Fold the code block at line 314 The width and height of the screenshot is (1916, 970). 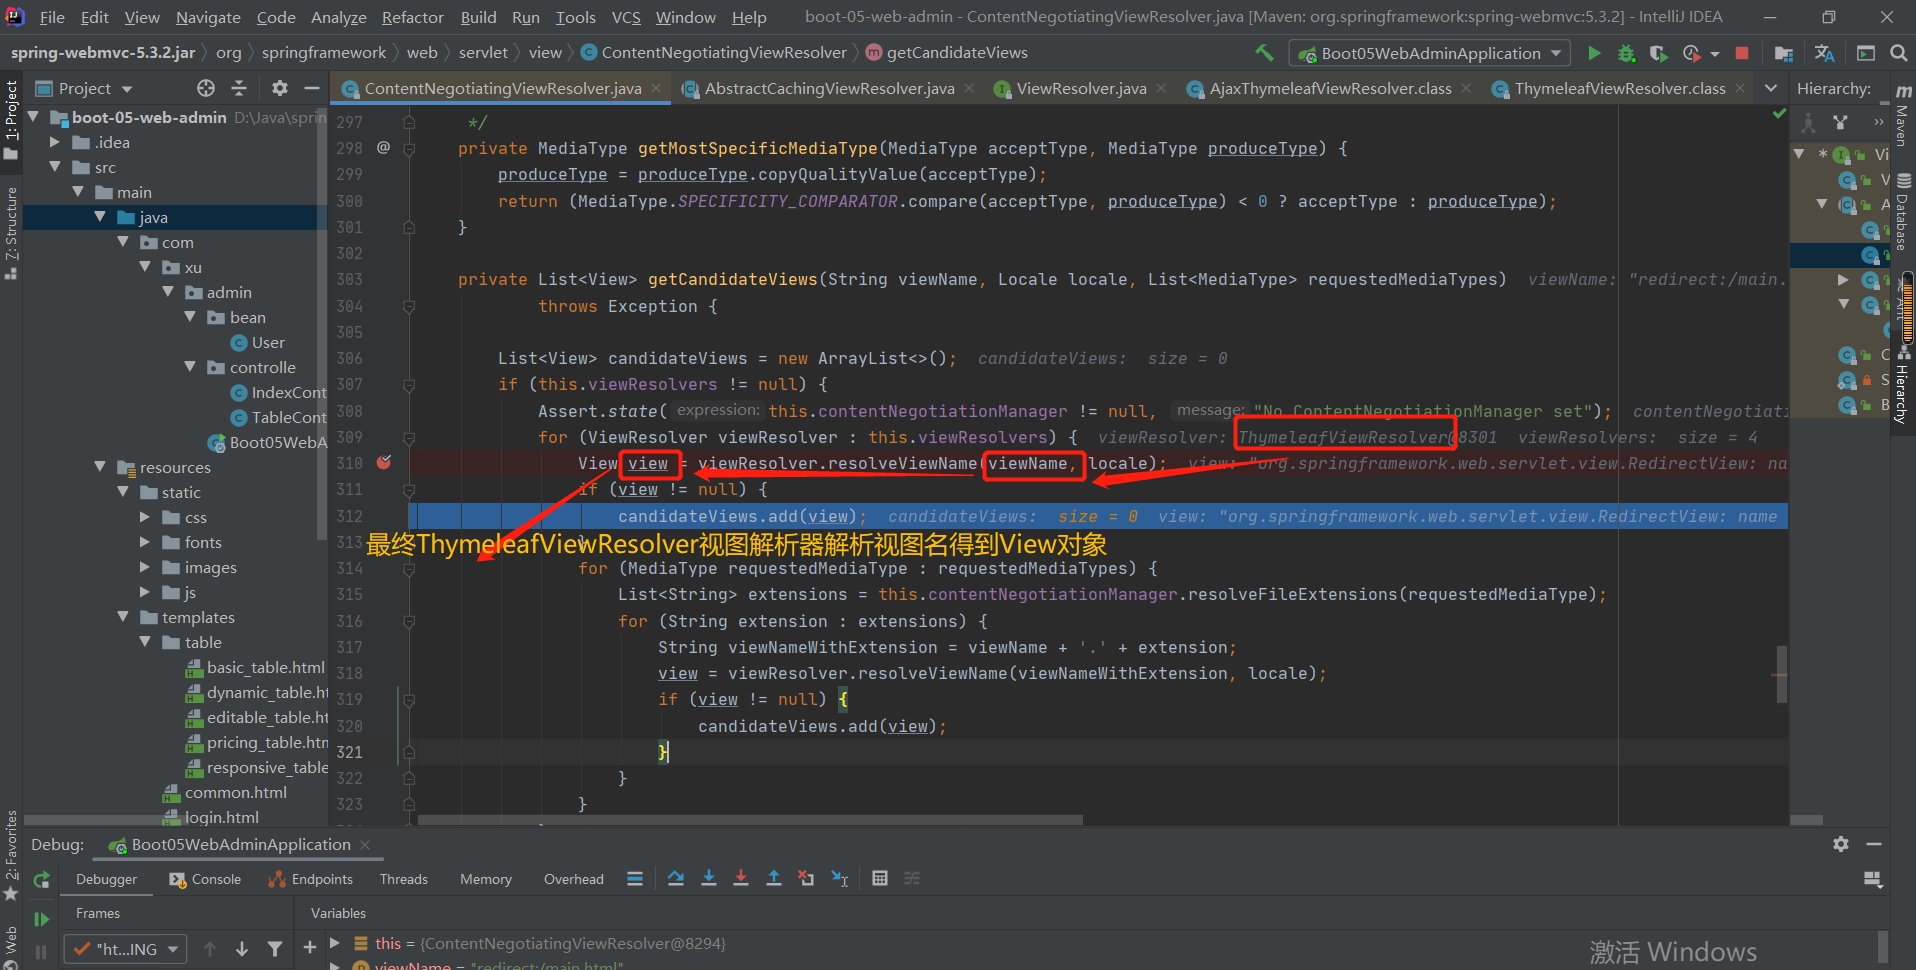click(409, 568)
